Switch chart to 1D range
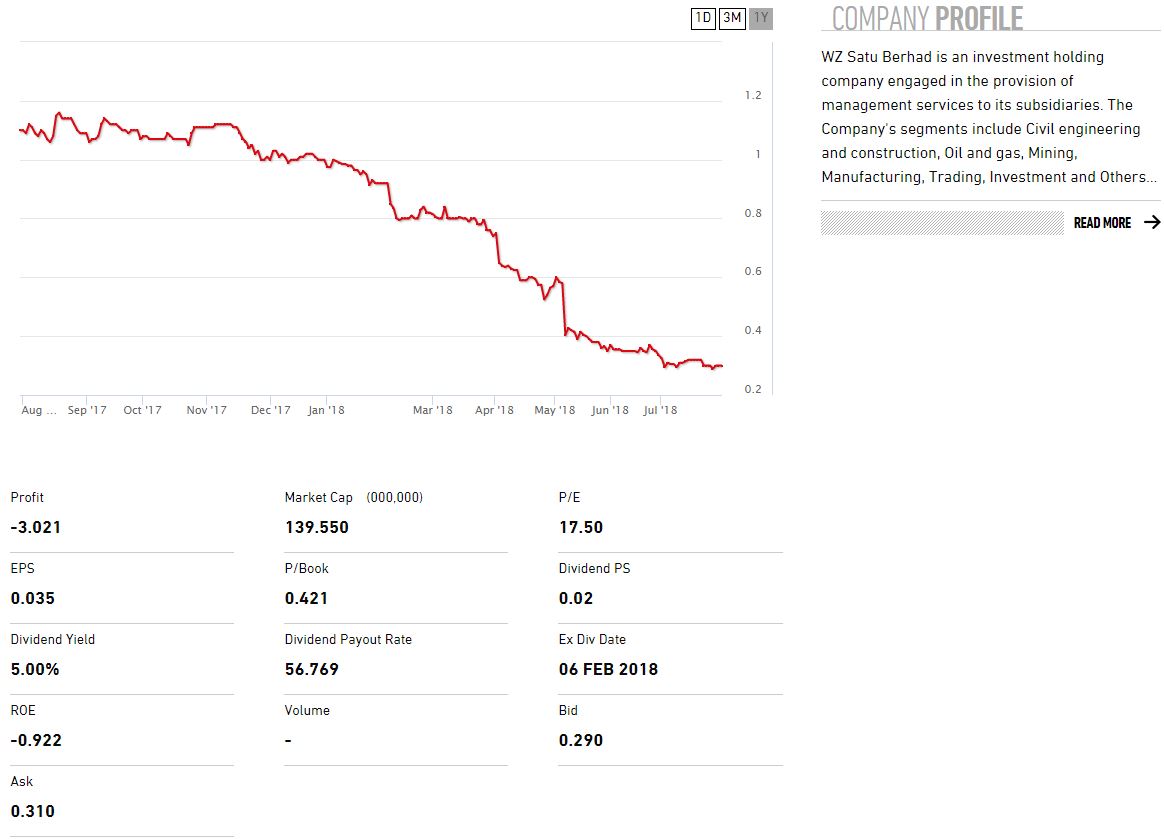The height and width of the screenshot is (839, 1164). click(703, 18)
